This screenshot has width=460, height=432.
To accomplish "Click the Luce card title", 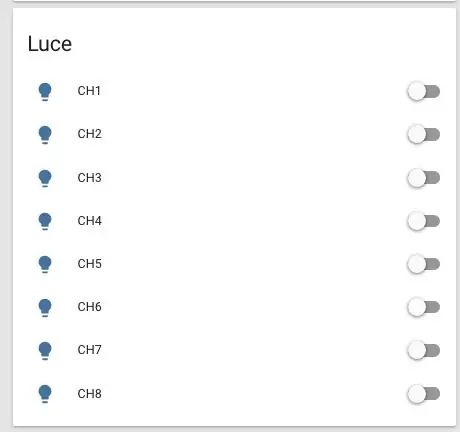I will click(x=50, y=44).
